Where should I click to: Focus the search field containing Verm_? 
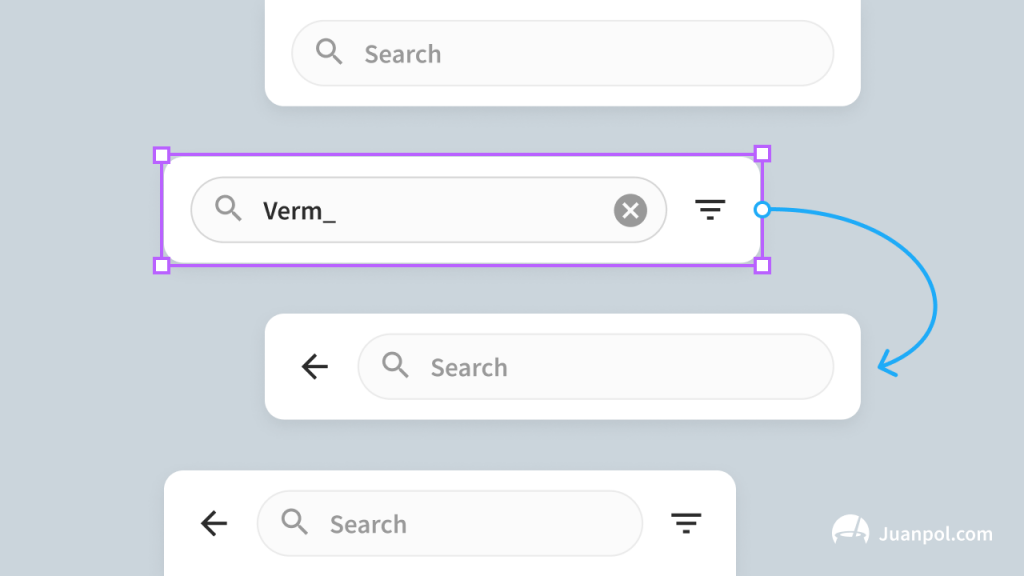pyautogui.click(x=428, y=210)
